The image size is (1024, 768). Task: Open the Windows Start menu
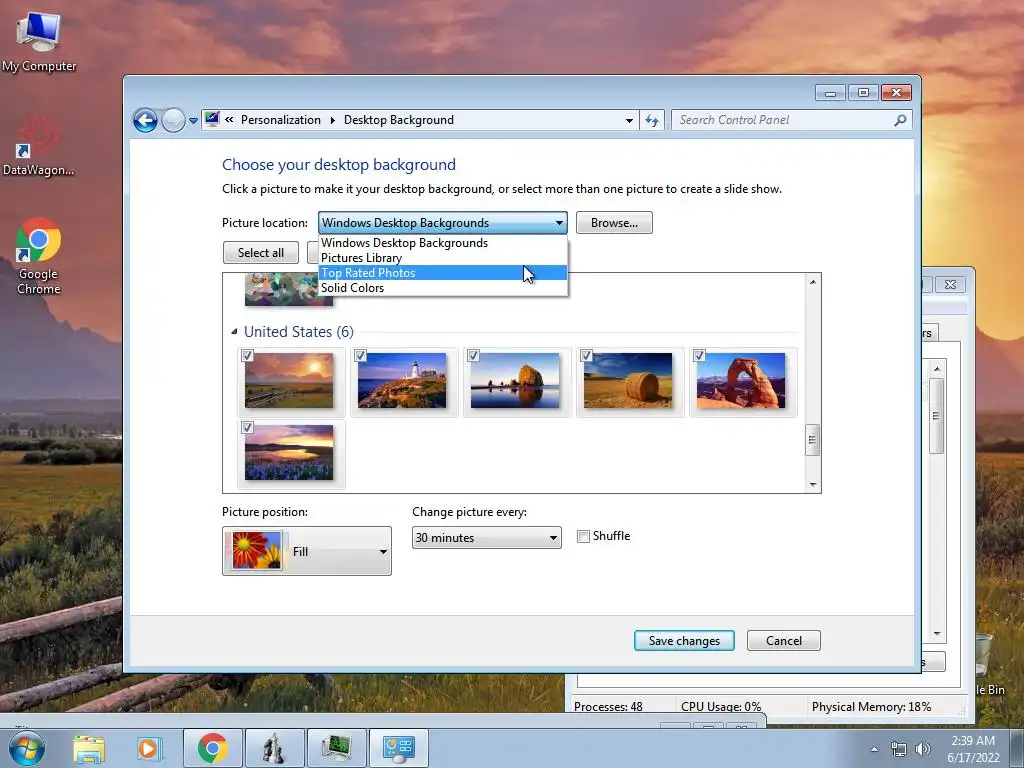(x=27, y=748)
